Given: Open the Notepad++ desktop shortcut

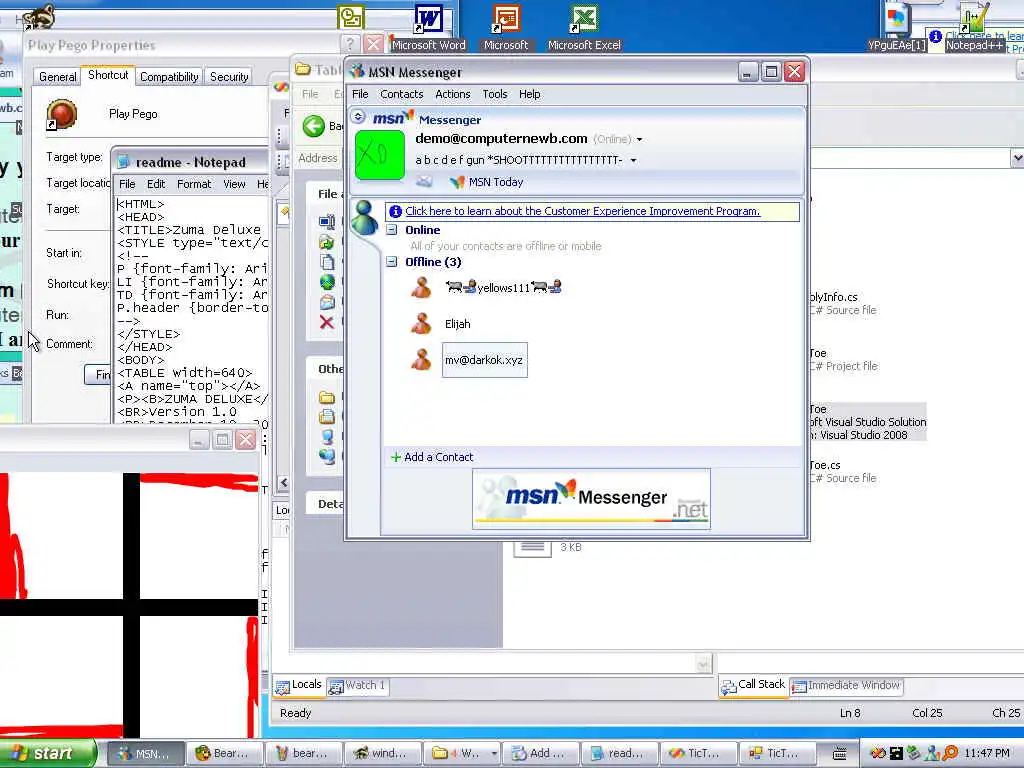Looking at the screenshot, I should pyautogui.click(x=974, y=27).
